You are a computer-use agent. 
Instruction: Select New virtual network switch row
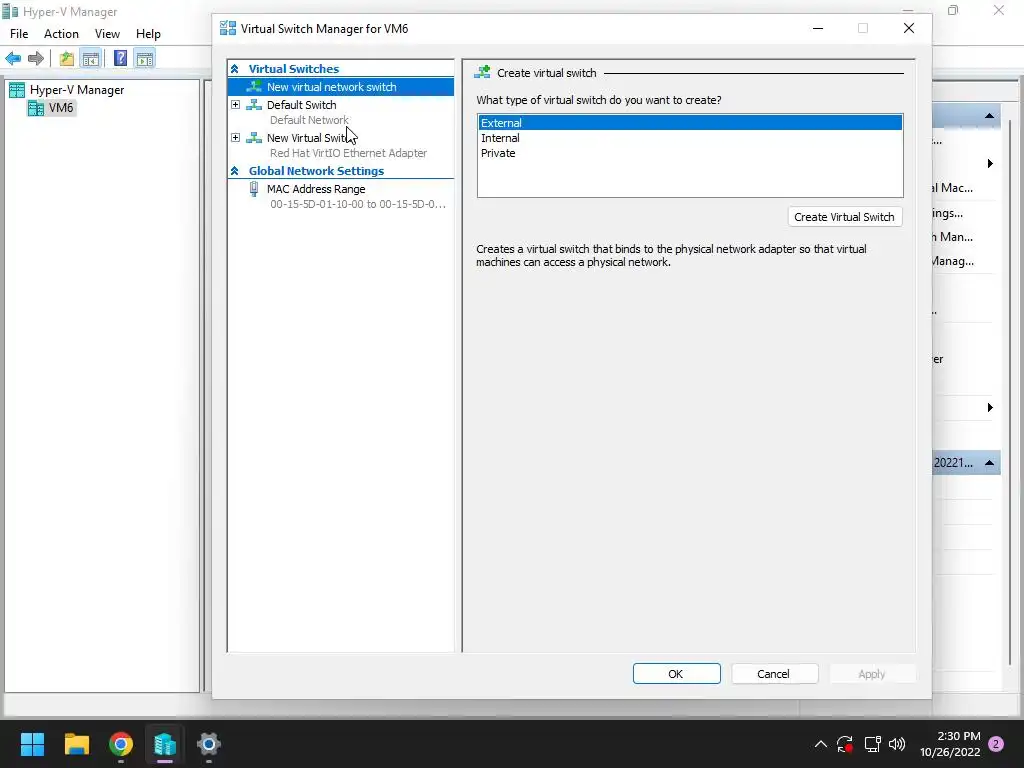click(340, 87)
